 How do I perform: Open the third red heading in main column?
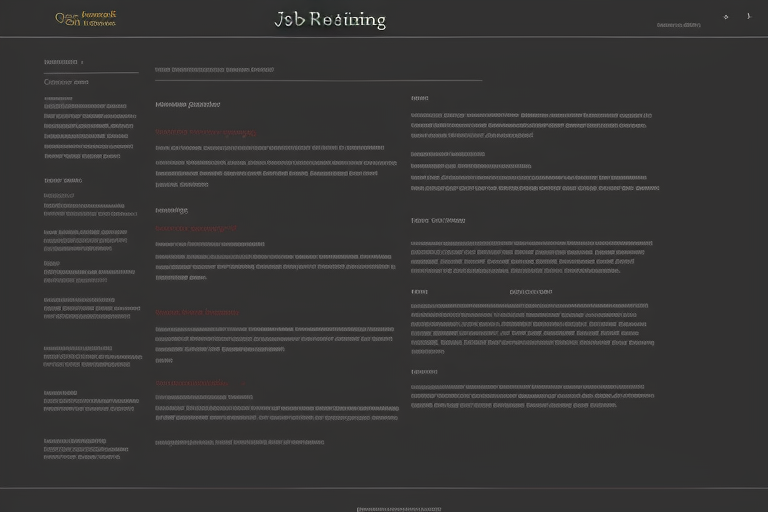pyautogui.click(x=197, y=313)
